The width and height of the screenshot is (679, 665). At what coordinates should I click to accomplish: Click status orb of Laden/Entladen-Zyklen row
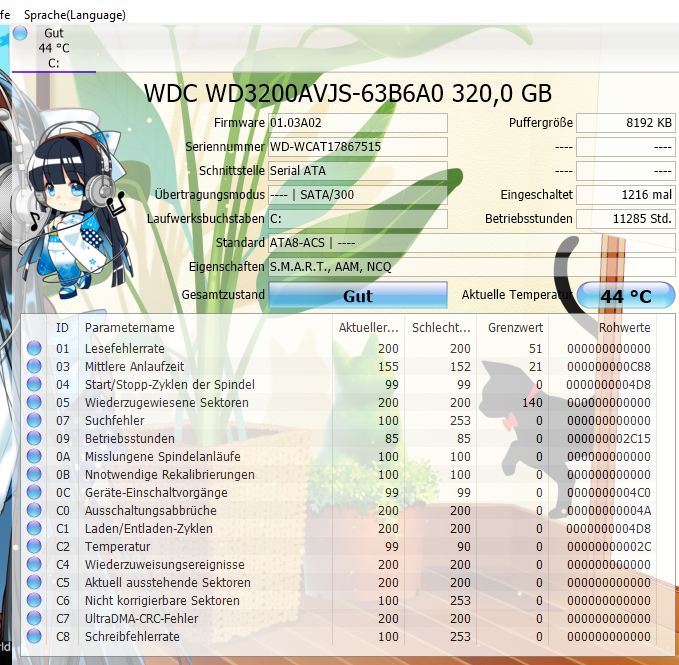coord(34,528)
